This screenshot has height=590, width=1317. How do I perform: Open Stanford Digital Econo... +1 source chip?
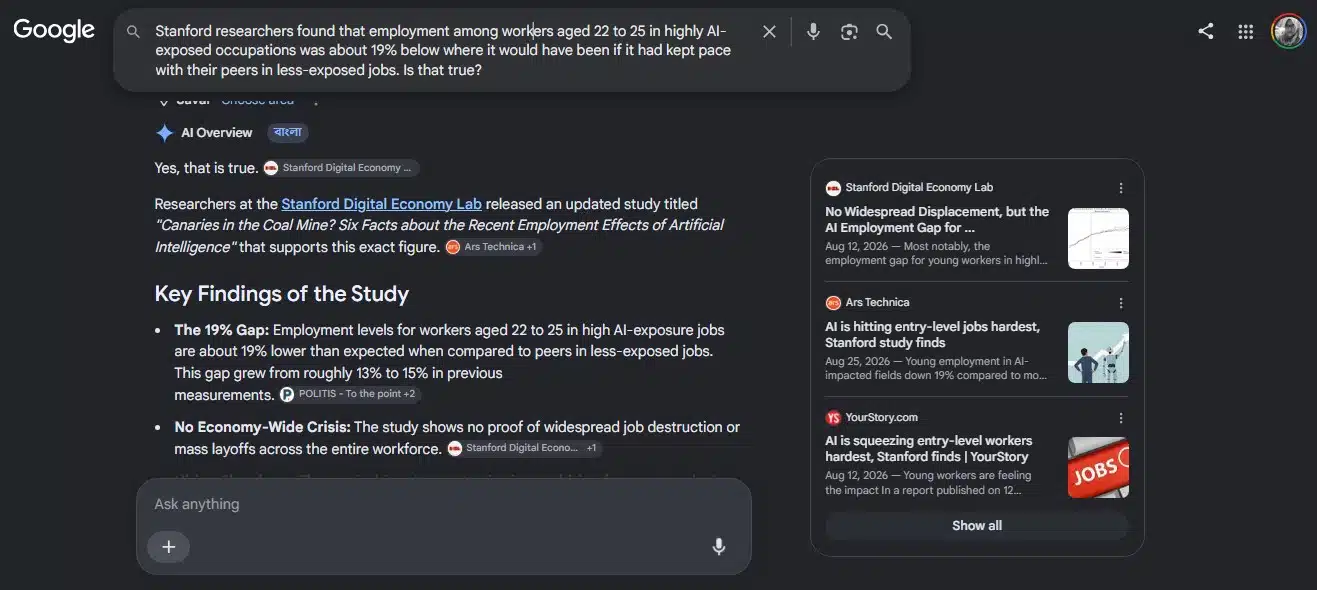(x=524, y=448)
